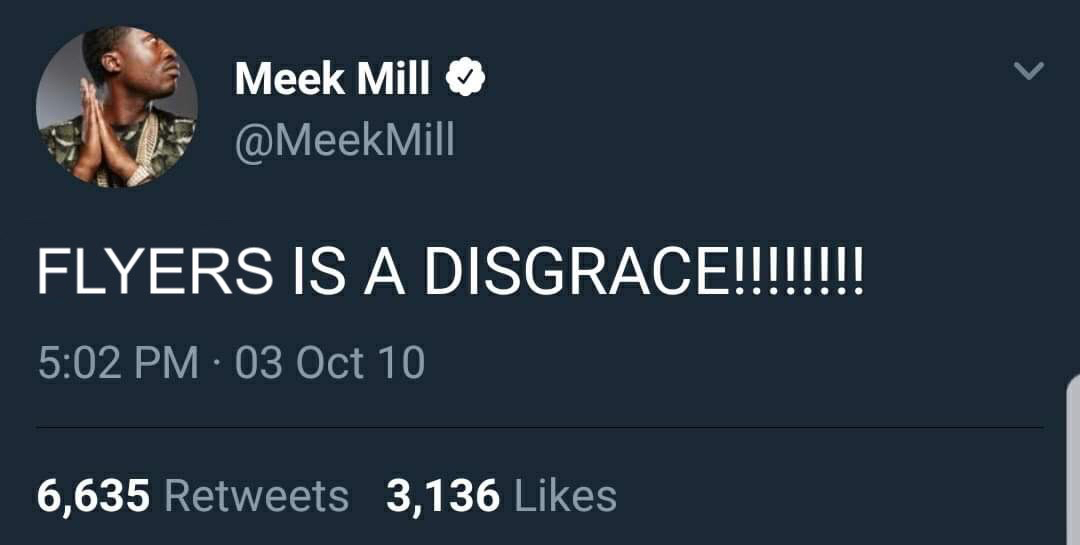Viewport: 1080px width, 545px height.
Task: Click the 6,635 retweet count number
Action: tap(93, 495)
